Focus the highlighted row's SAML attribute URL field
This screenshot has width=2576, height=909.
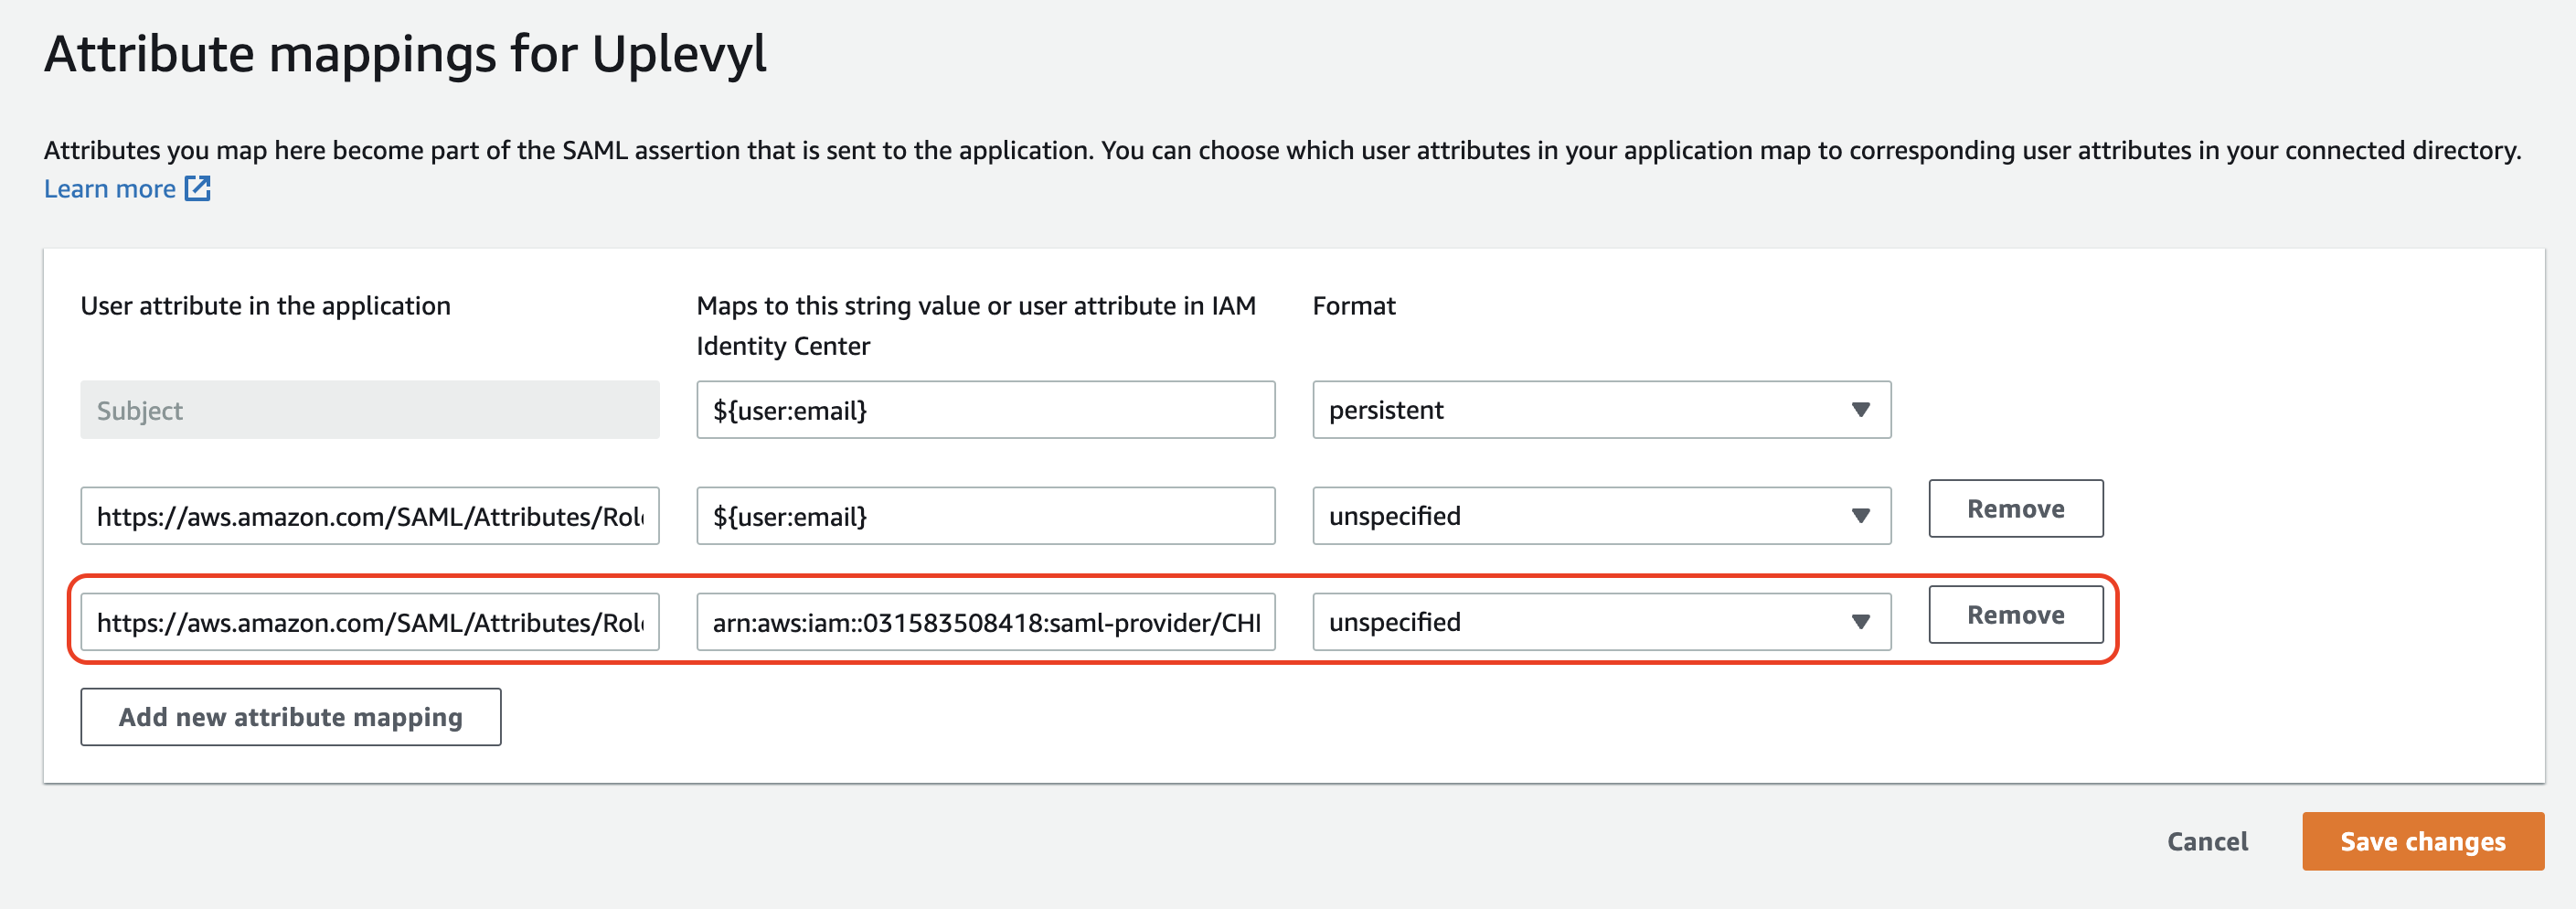pyautogui.click(x=369, y=622)
